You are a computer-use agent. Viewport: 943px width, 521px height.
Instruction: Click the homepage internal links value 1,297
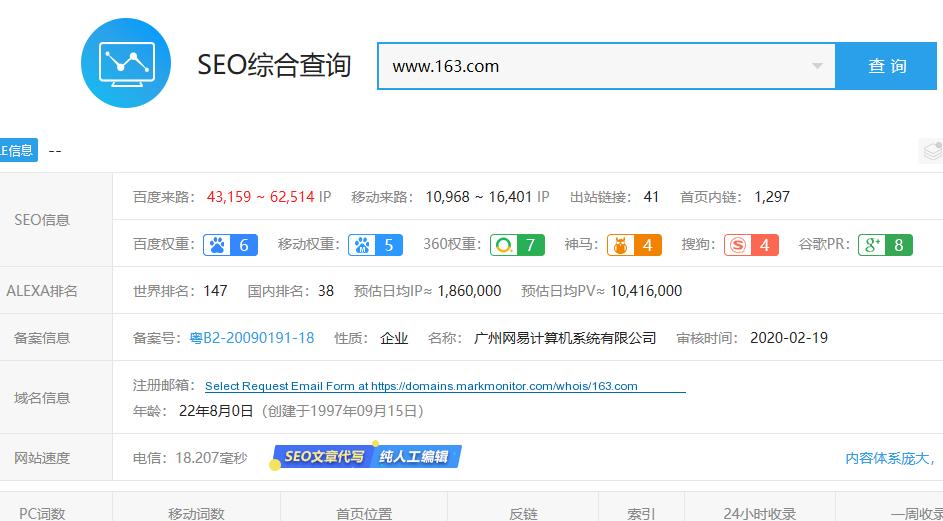click(x=772, y=197)
